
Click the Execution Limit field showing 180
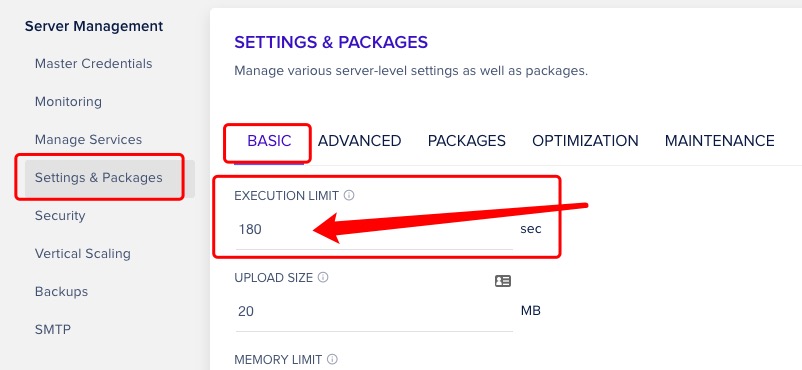(x=374, y=229)
